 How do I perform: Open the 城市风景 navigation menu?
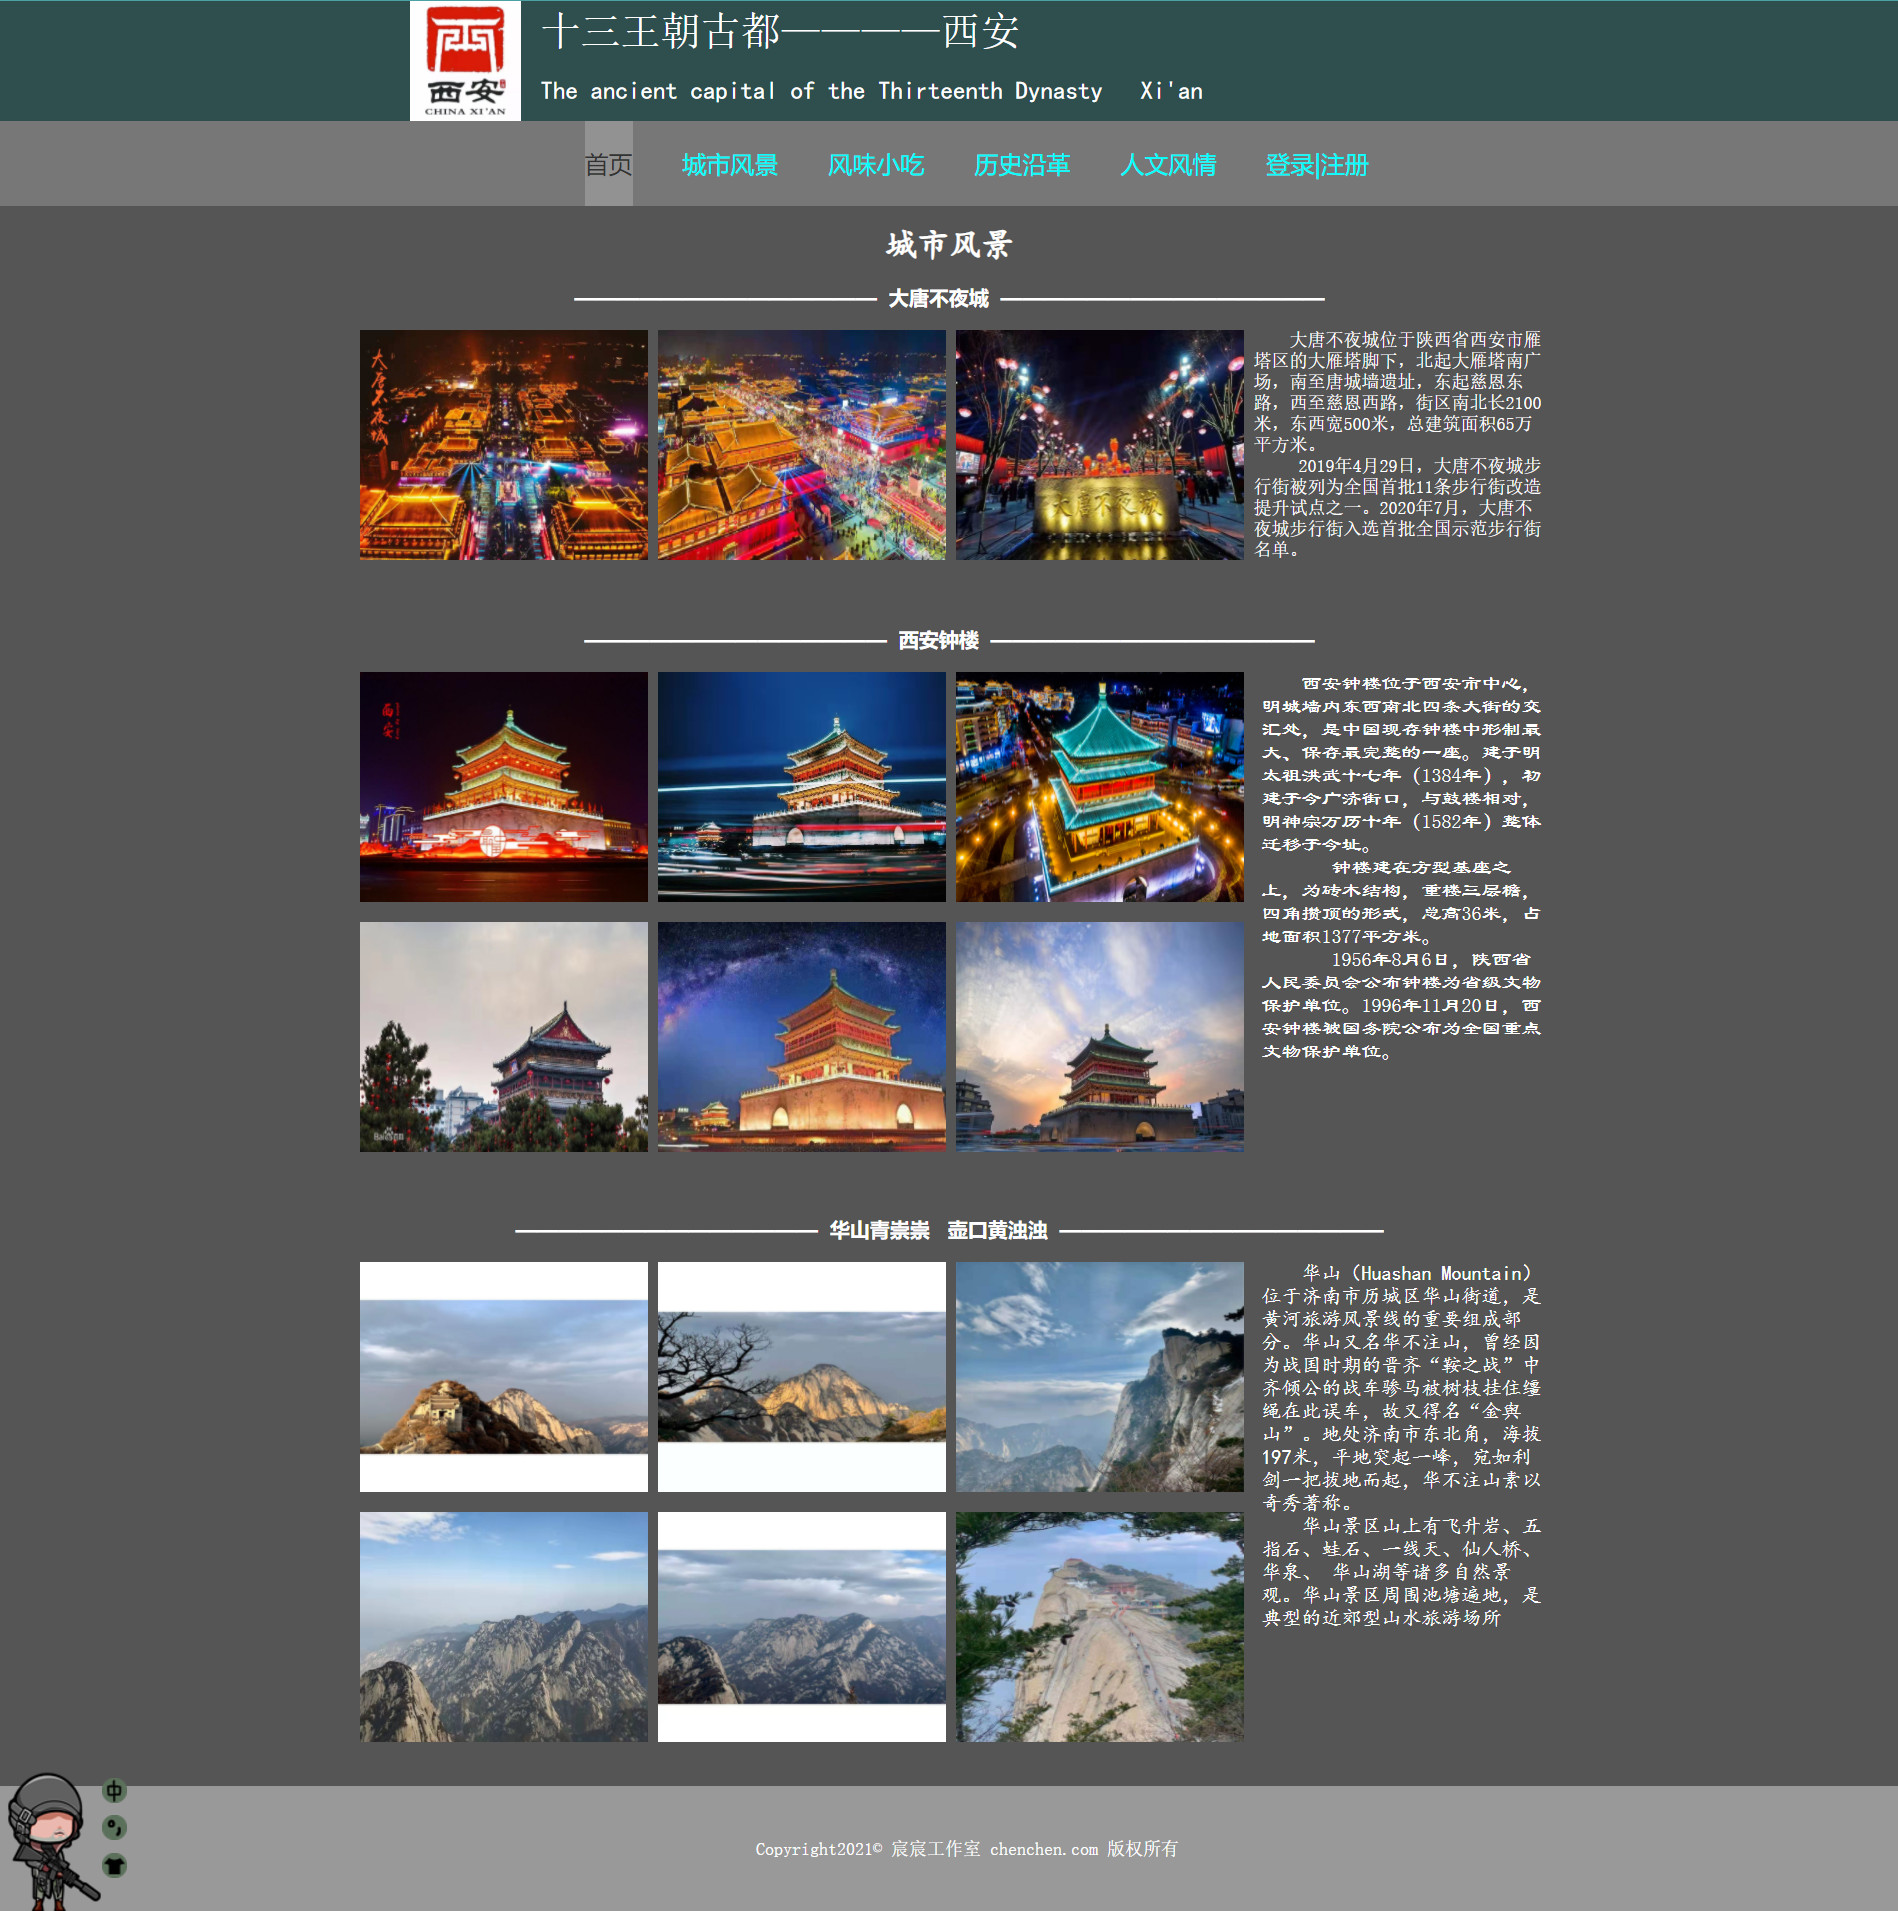coord(729,164)
